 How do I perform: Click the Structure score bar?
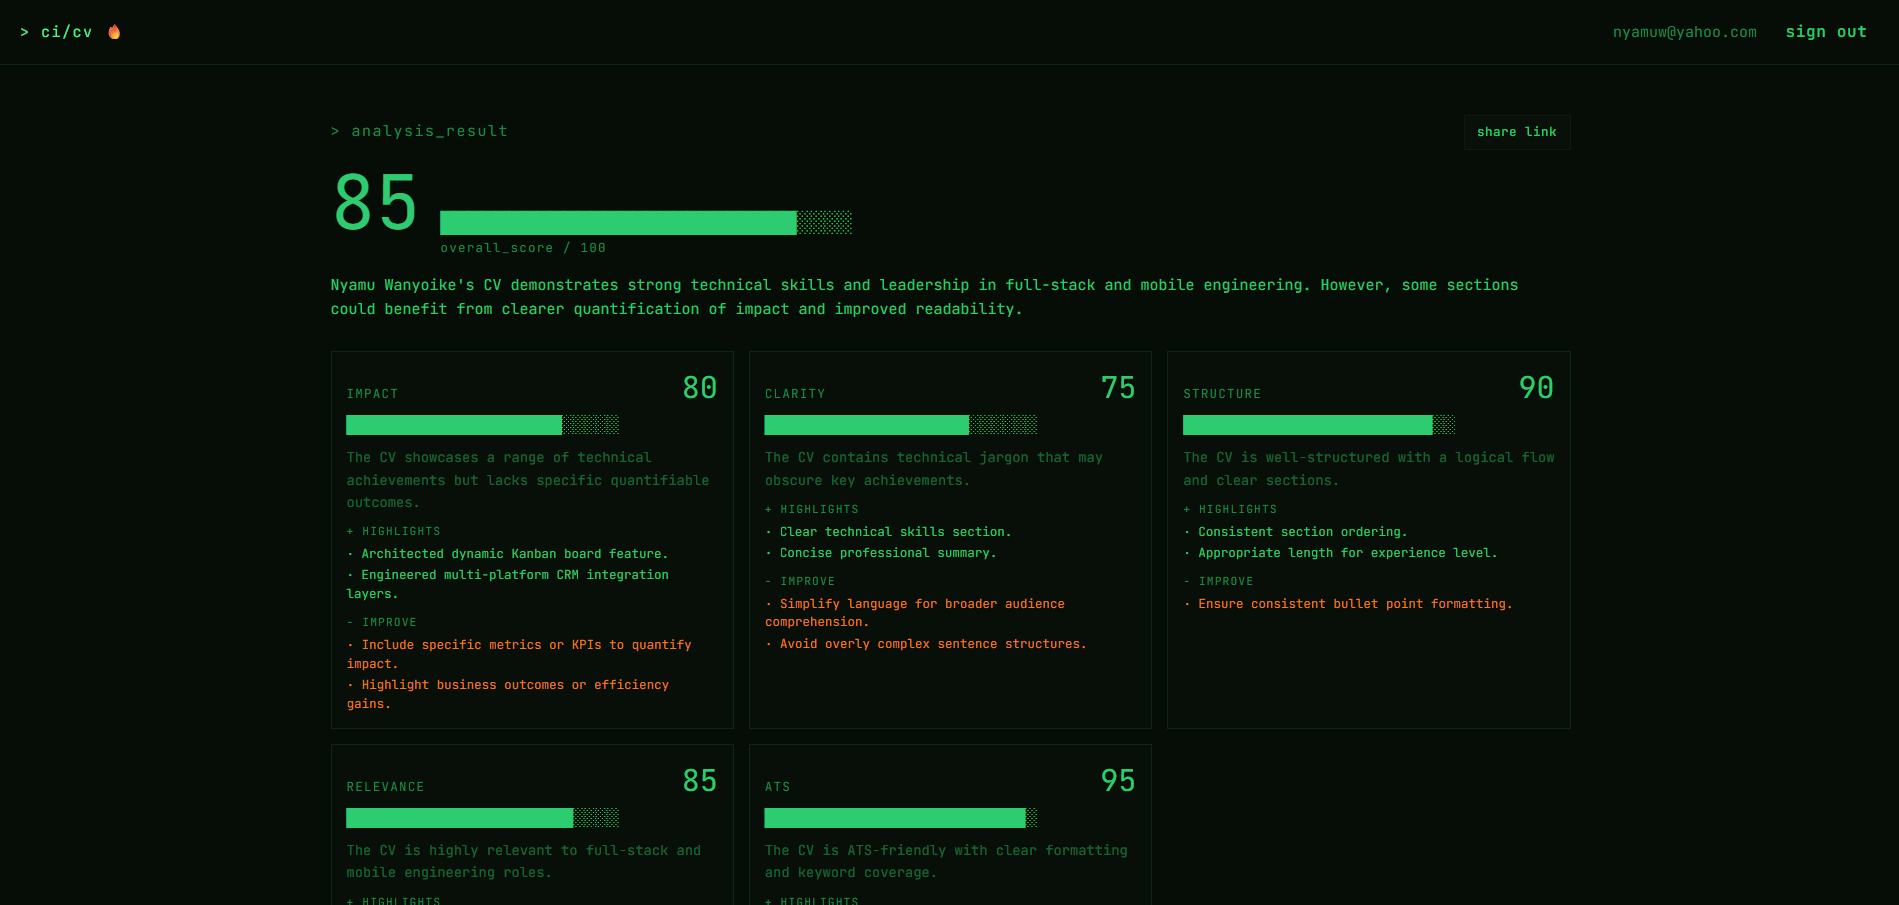click(1319, 425)
